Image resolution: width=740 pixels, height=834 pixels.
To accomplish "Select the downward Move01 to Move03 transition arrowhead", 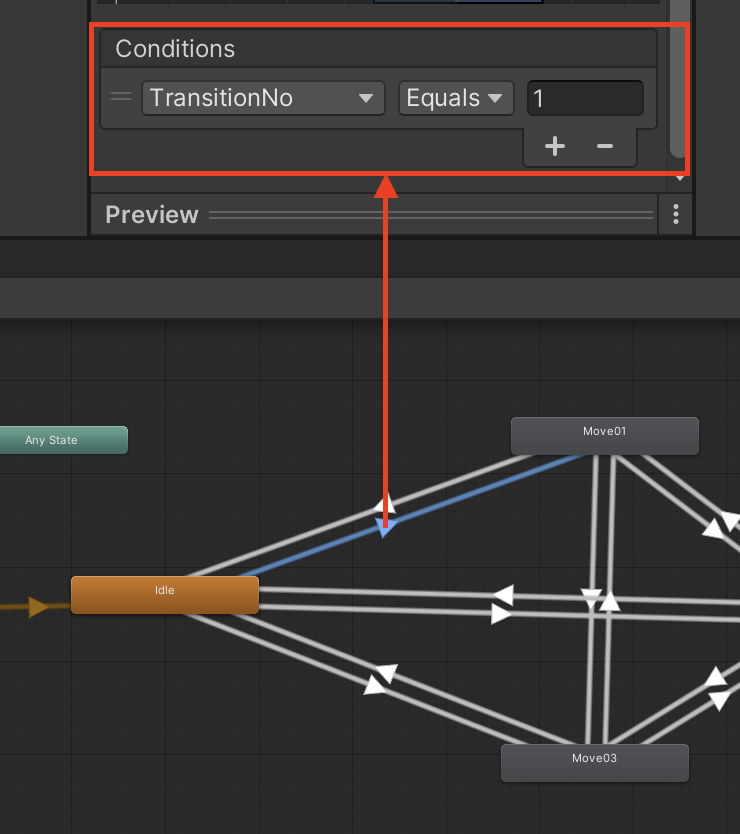I will pyautogui.click(x=591, y=599).
